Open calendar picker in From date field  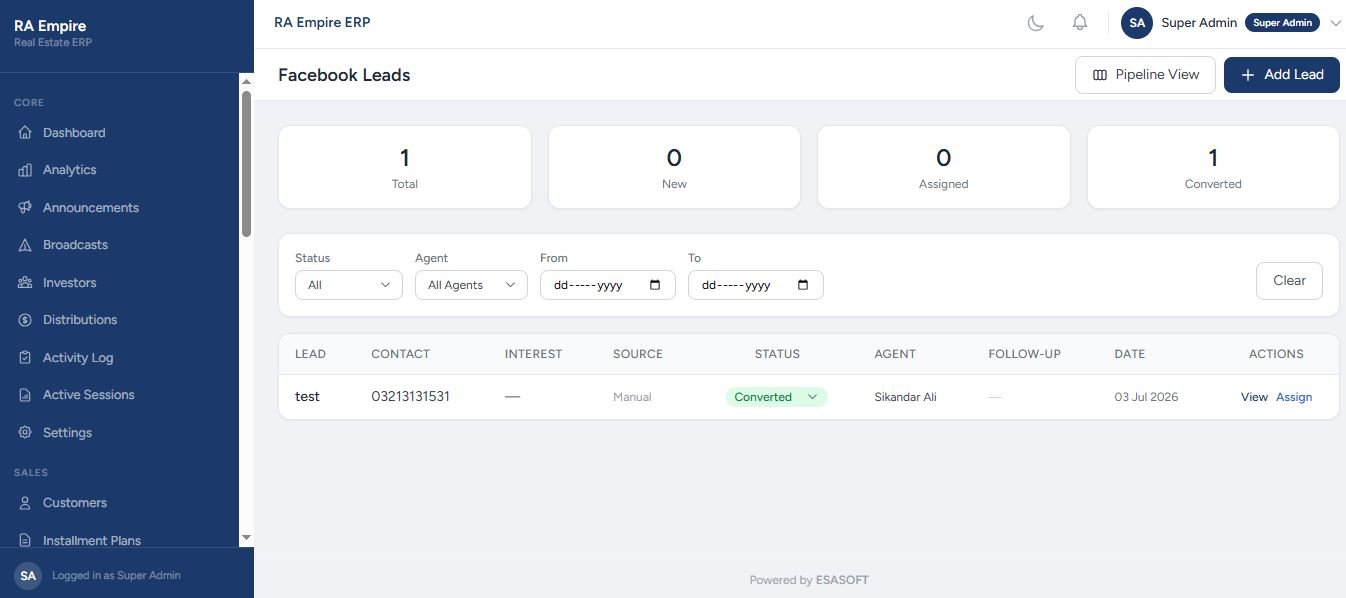(x=655, y=285)
